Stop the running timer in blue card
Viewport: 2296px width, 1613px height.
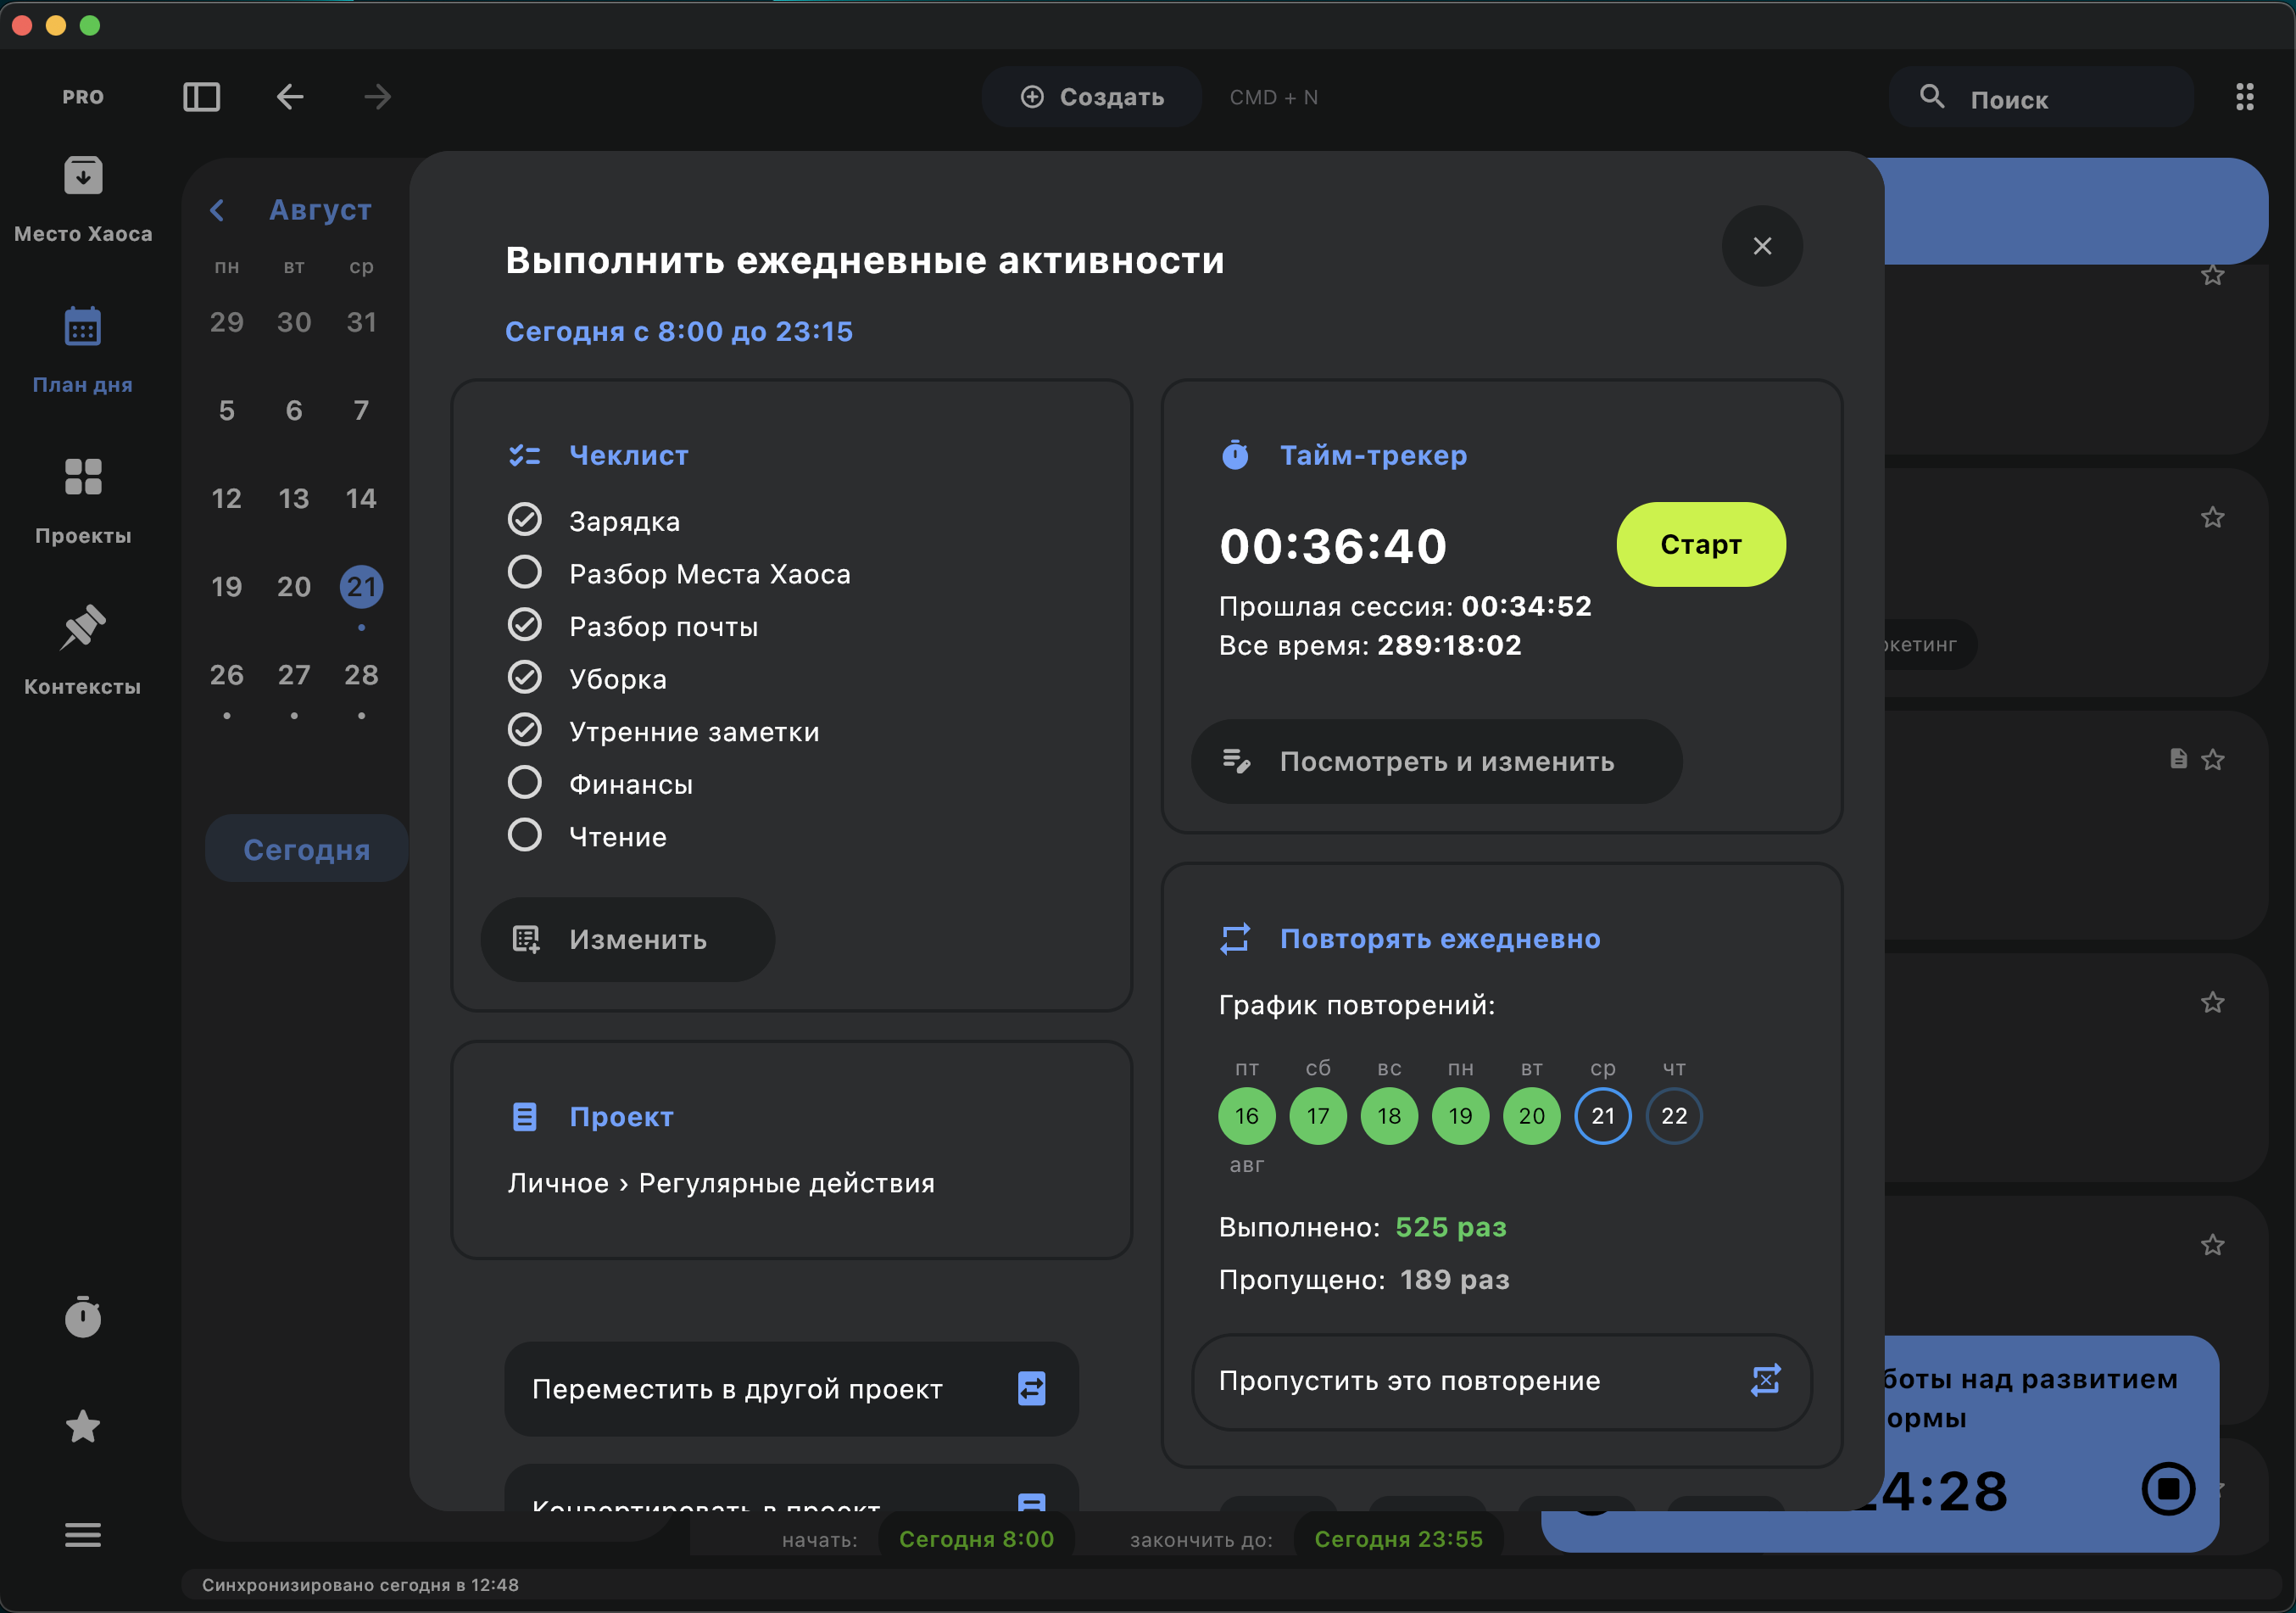click(x=2167, y=1489)
